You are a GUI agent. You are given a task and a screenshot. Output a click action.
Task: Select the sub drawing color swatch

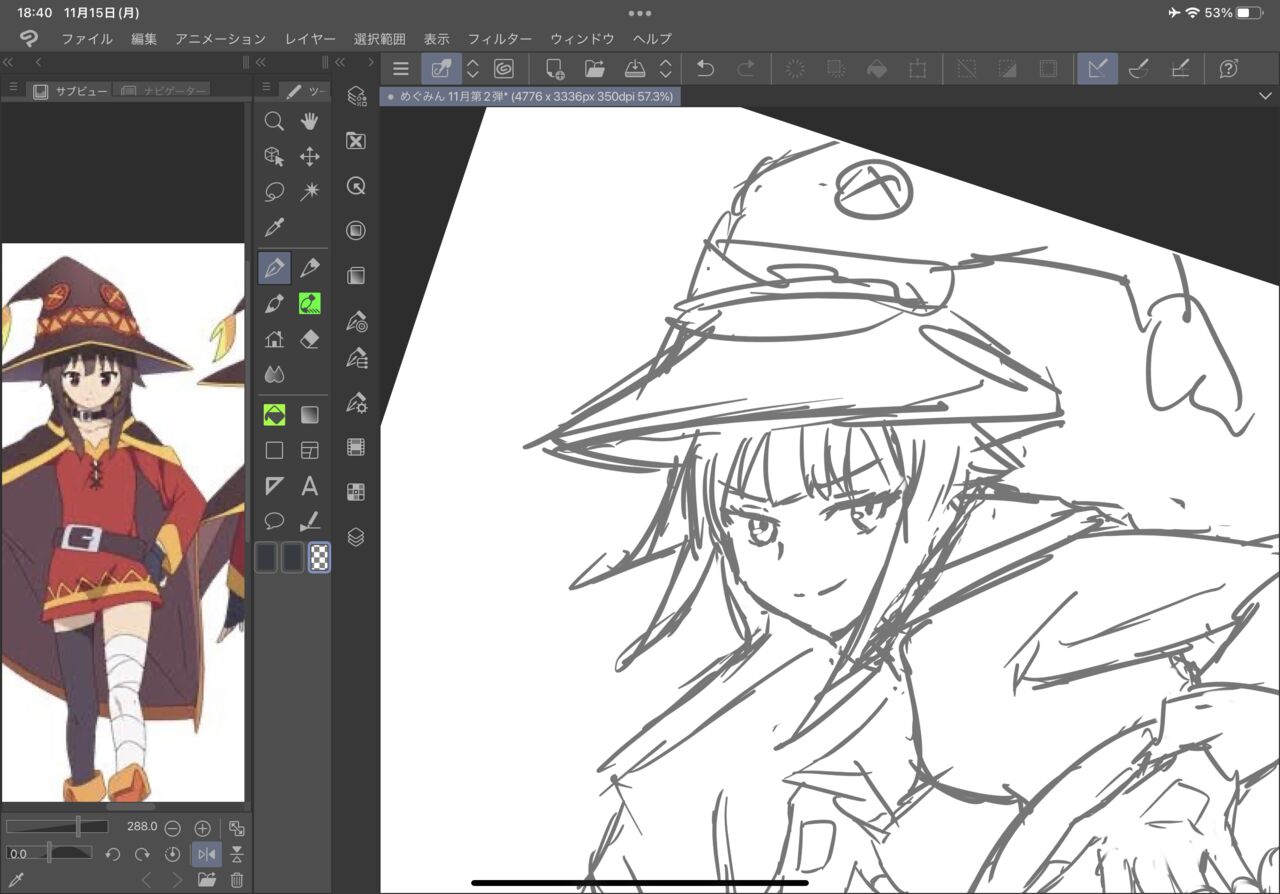[292, 557]
